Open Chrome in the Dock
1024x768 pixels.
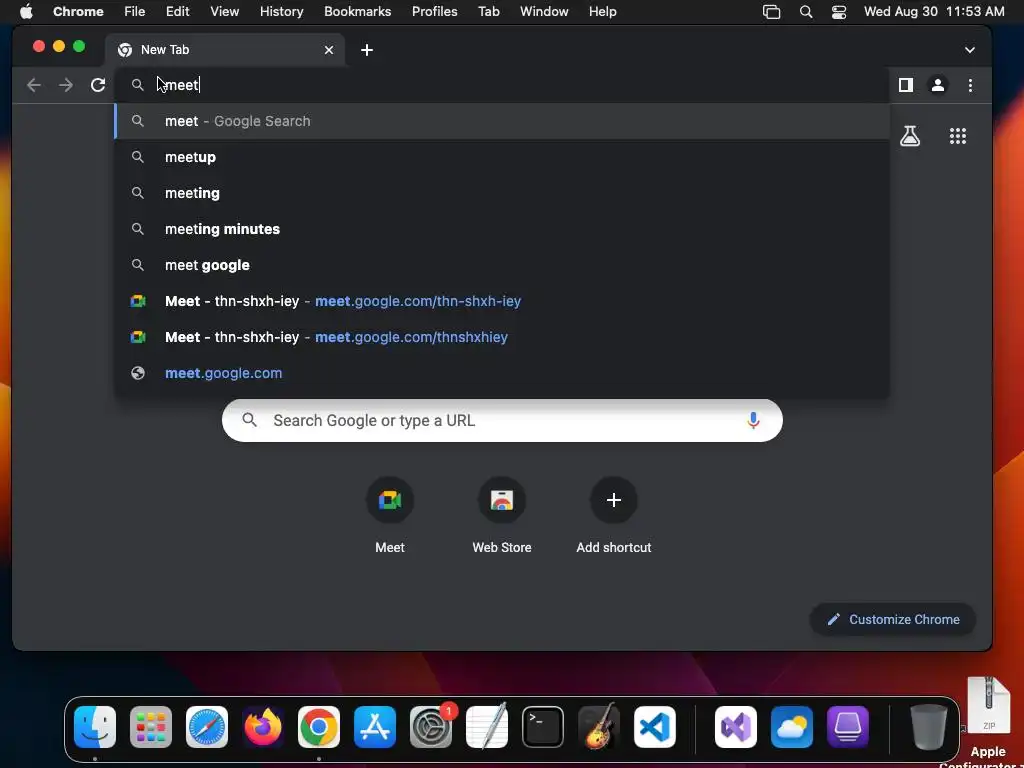(x=319, y=726)
